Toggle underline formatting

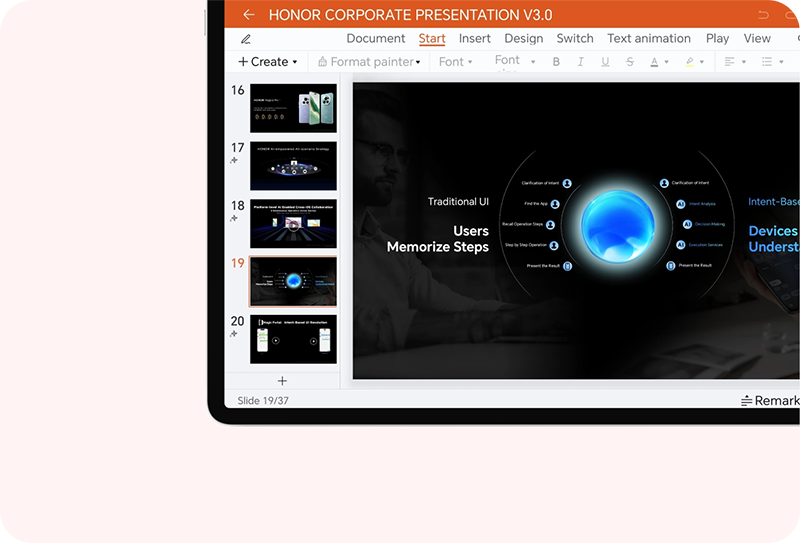tap(605, 62)
